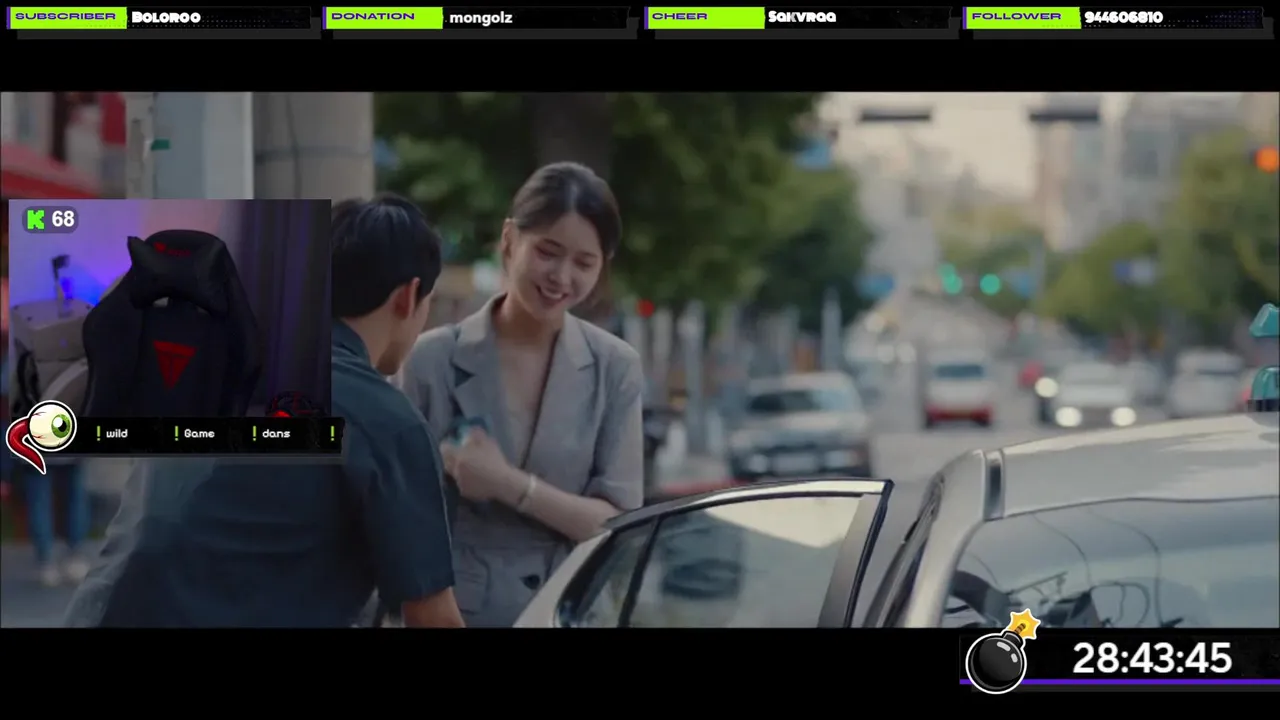Click the SUBSCRIBER label
Image resolution: width=1280 pixels, height=720 pixels.
[x=67, y=17]
